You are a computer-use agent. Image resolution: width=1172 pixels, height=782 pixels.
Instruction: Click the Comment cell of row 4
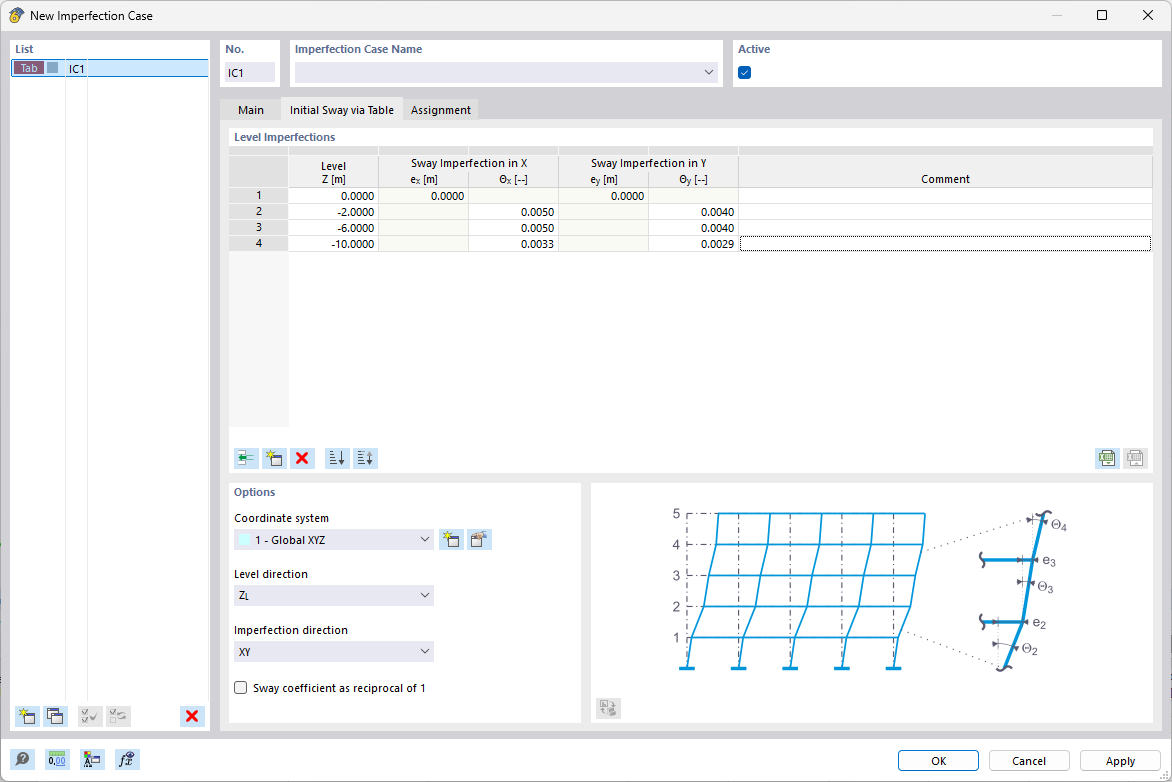click(x=945, y=244)
